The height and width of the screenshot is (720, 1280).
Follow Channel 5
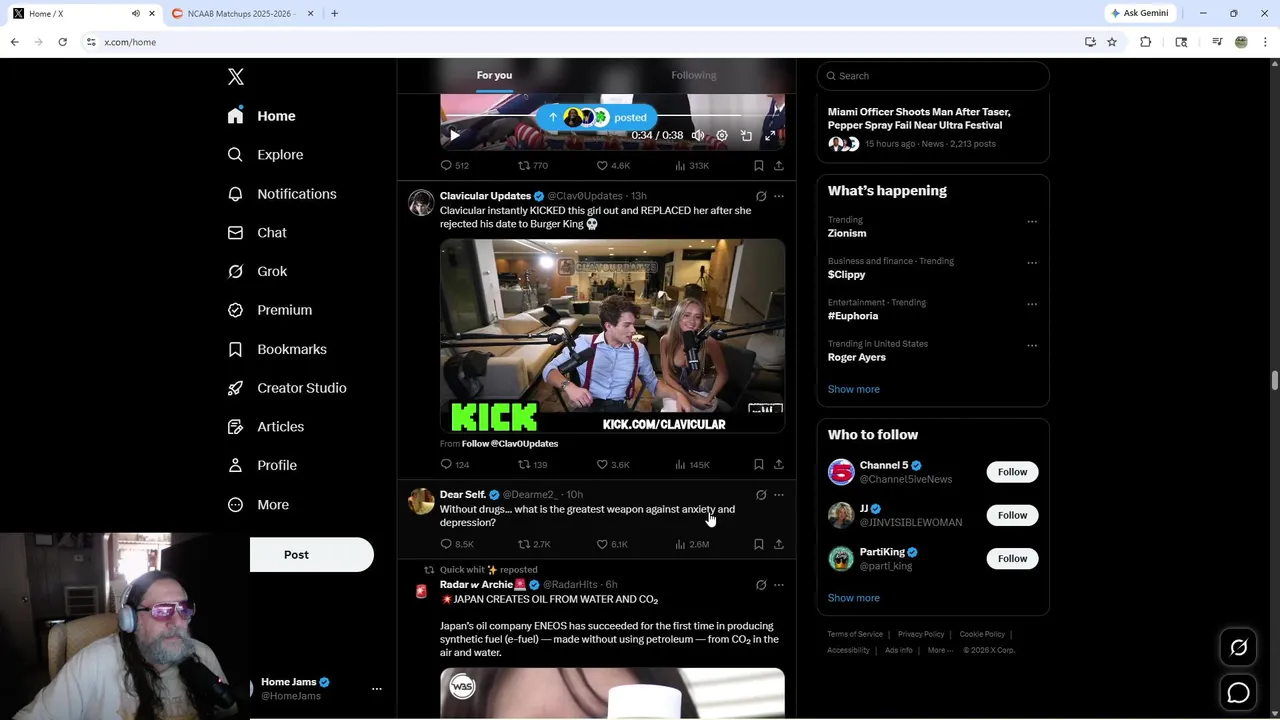click(x=1012, y=472)
